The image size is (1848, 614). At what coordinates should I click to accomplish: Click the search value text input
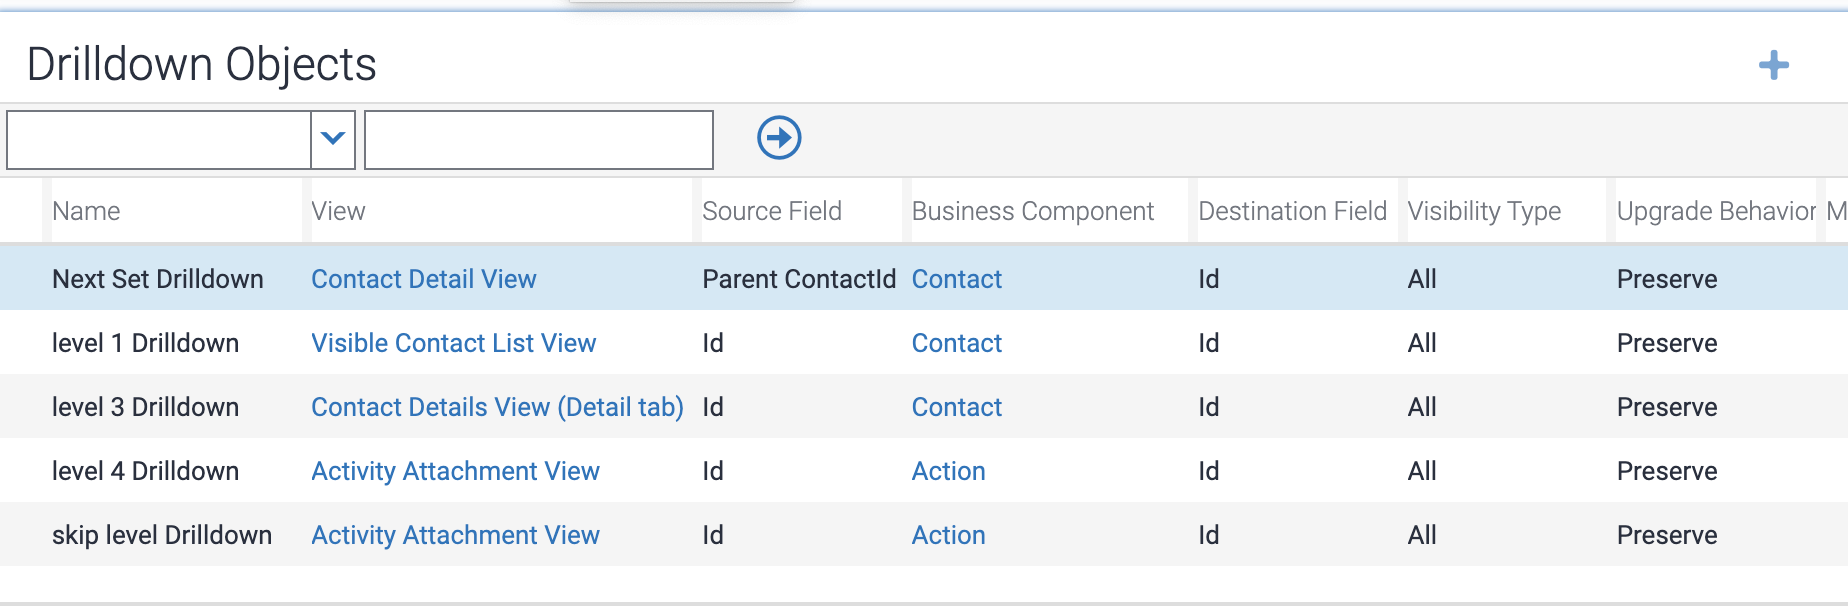(x=539, y=139)
